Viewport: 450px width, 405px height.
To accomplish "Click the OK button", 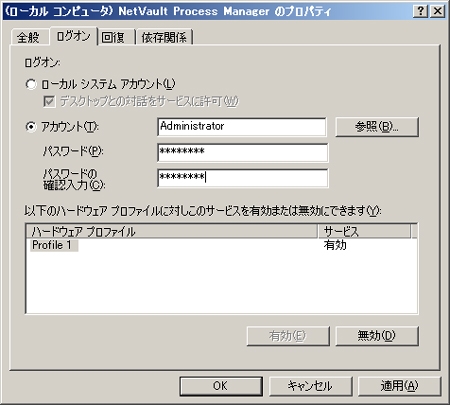I will [x=221, y=386].
